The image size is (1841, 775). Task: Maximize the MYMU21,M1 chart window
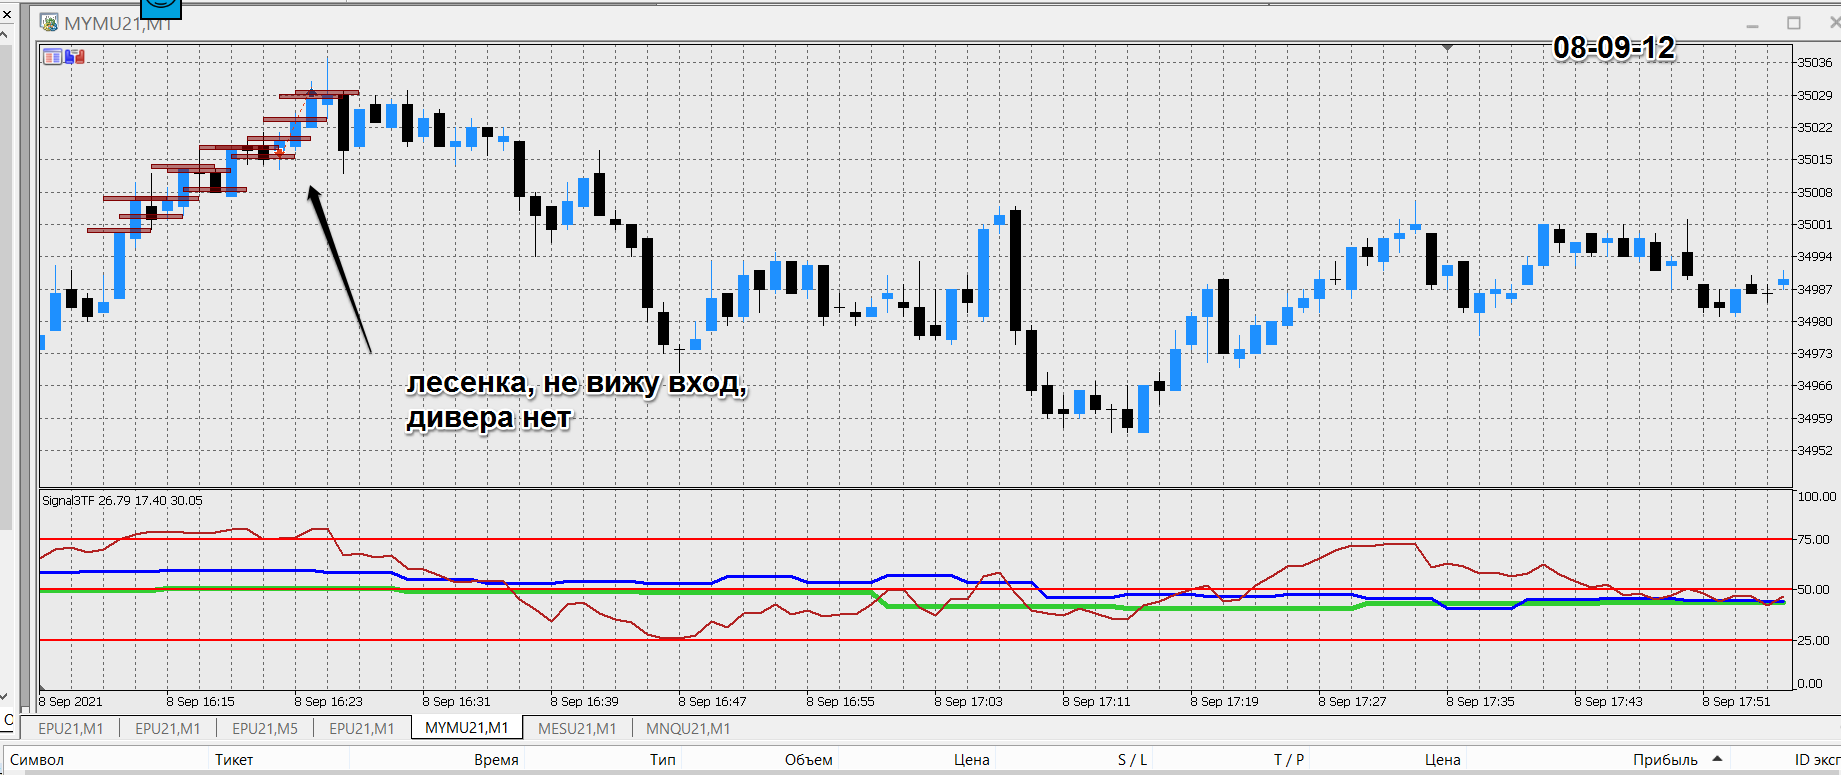[1794, 23]
